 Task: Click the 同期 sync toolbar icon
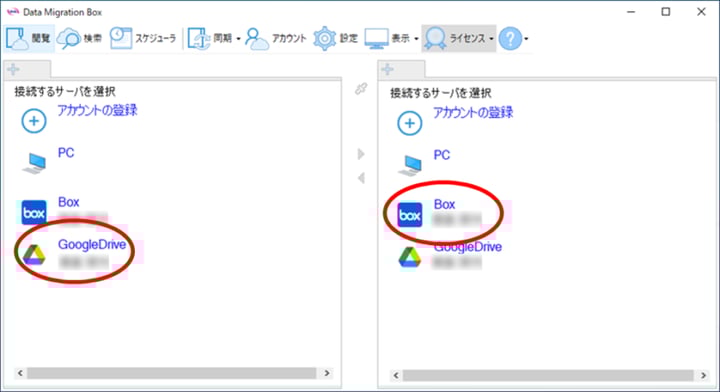199,38
